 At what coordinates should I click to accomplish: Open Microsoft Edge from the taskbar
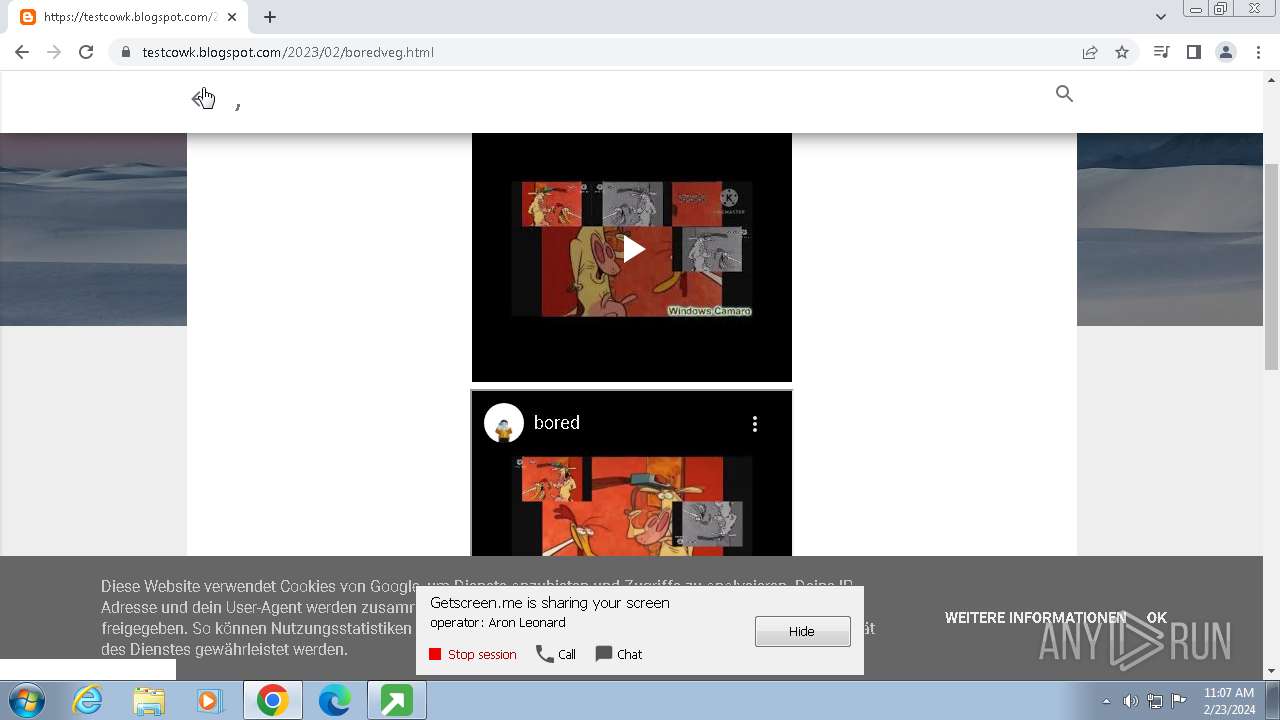[x=334, y=701]
